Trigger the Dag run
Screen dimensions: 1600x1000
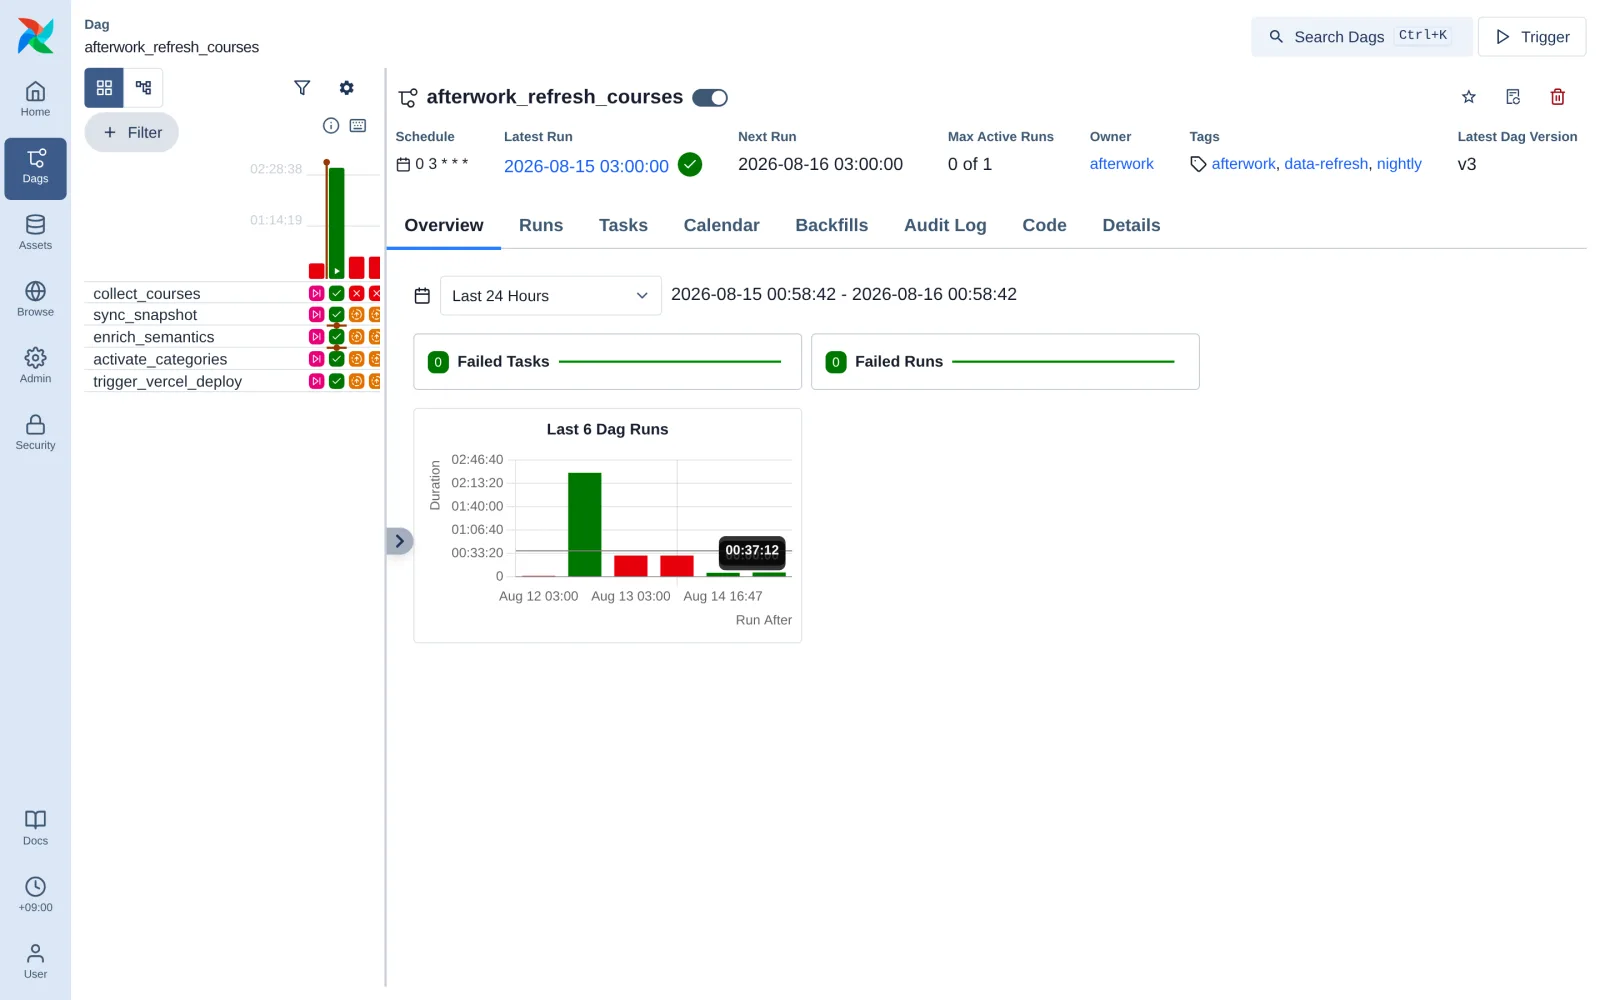1532,37
